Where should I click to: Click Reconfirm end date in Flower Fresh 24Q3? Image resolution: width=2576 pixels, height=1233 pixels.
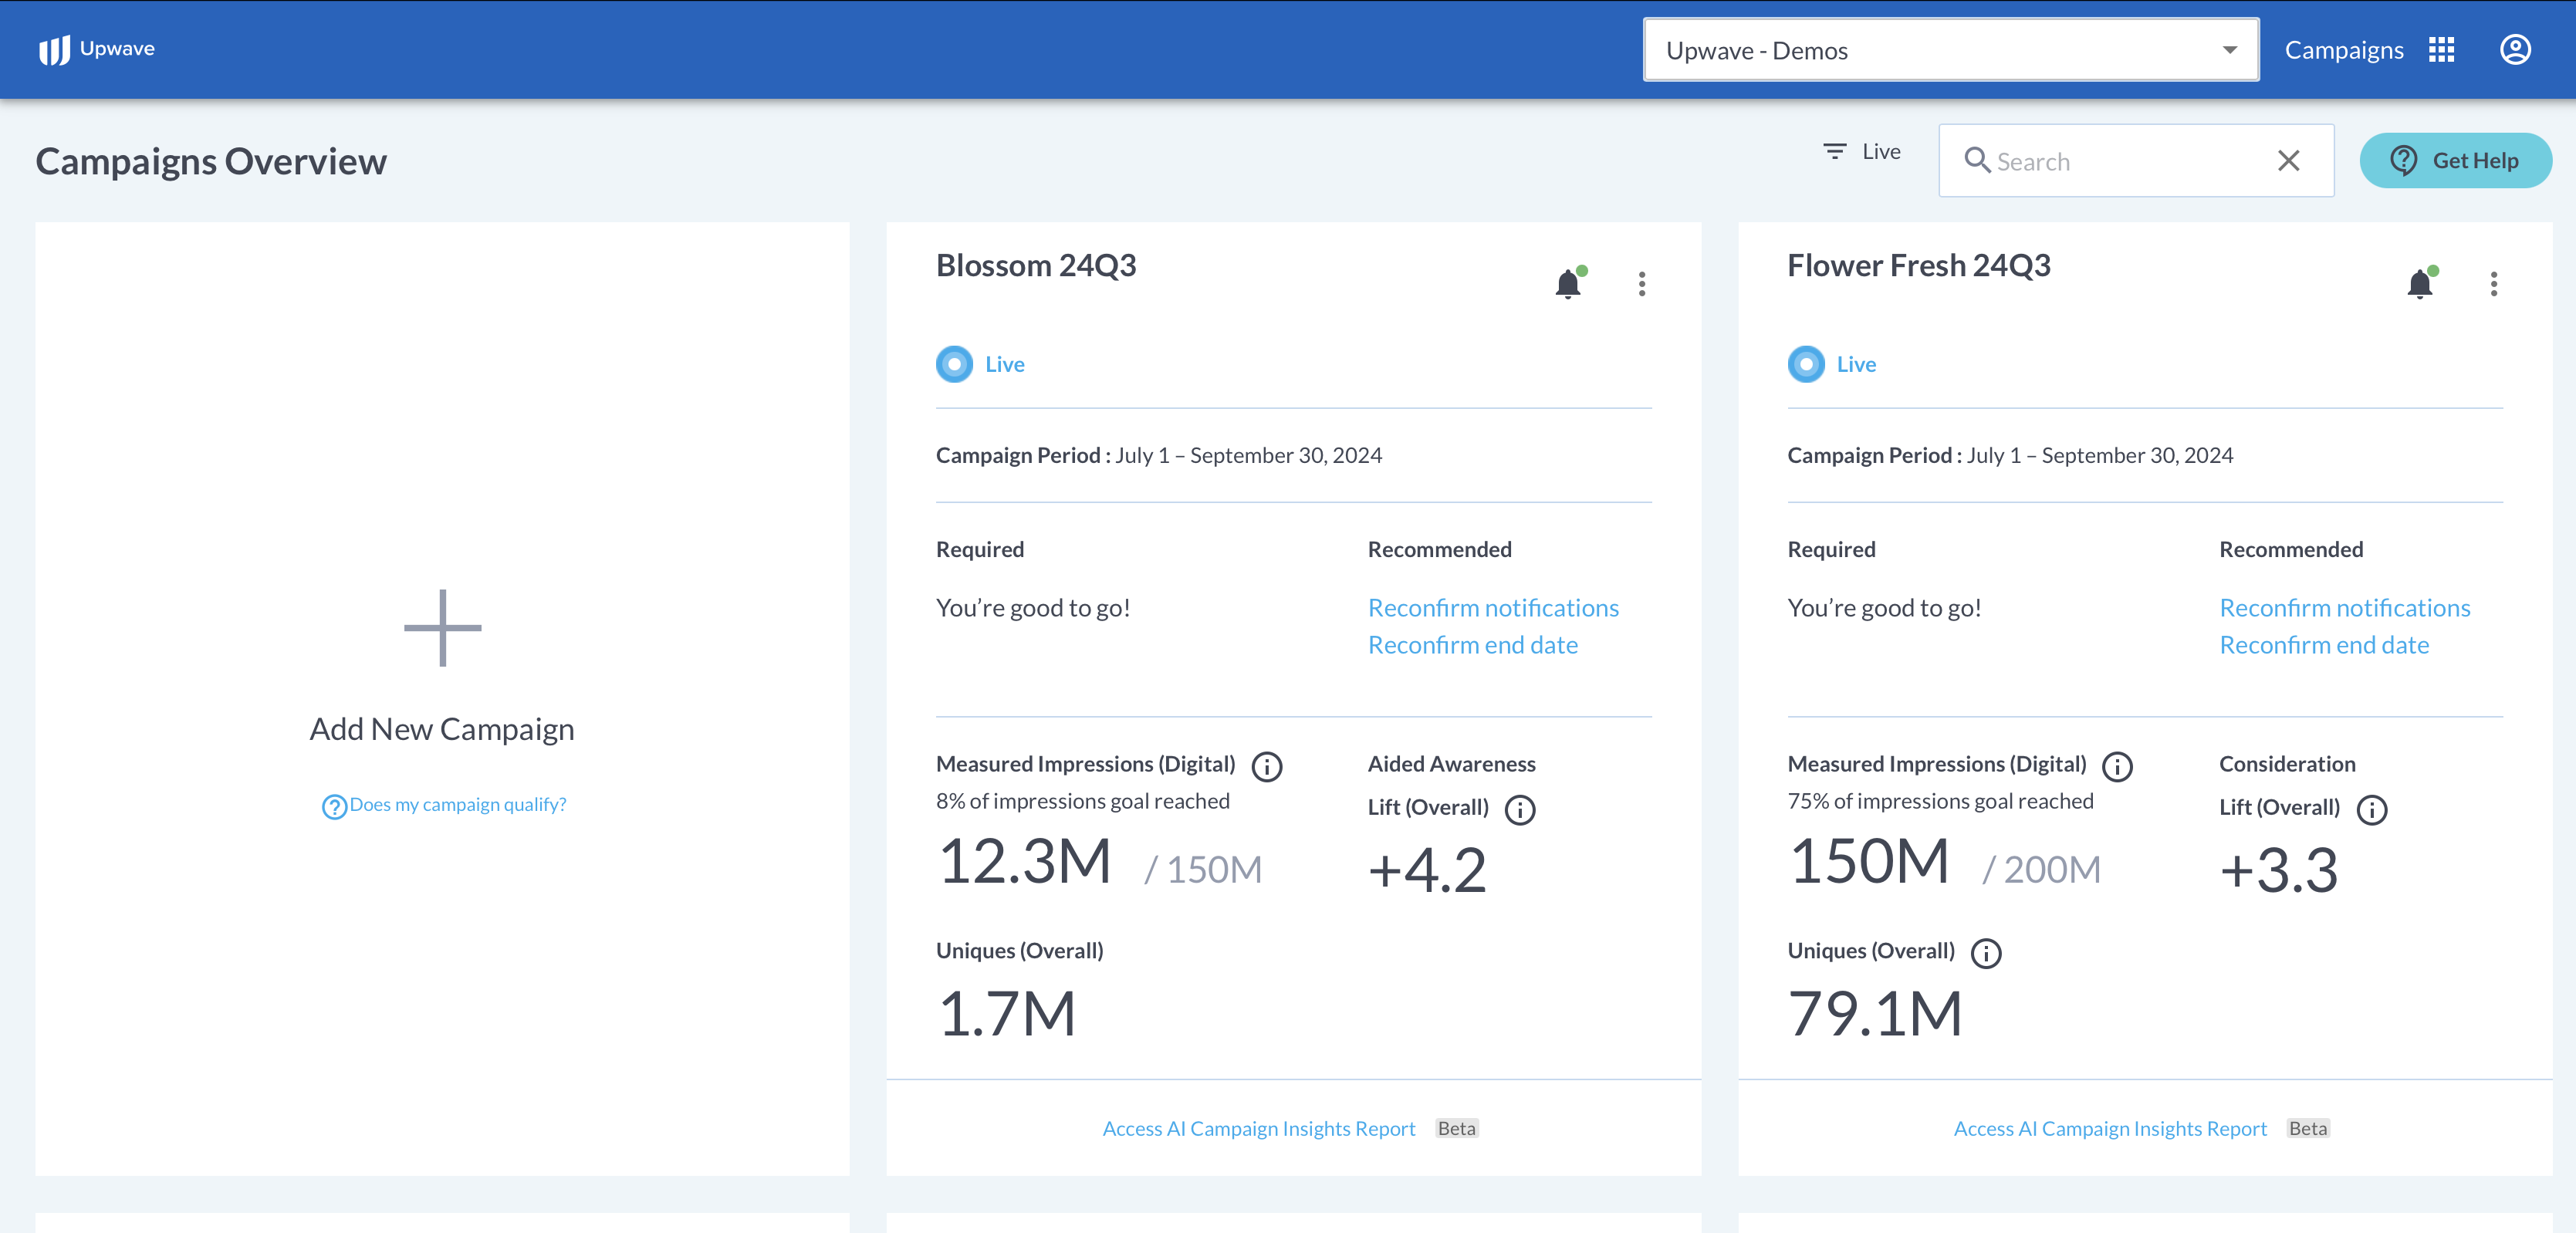point(2324,645)
